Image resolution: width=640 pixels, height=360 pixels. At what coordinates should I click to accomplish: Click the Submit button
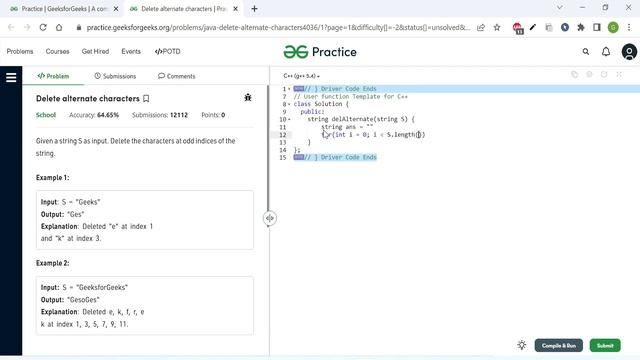click(x=605, y=345)
